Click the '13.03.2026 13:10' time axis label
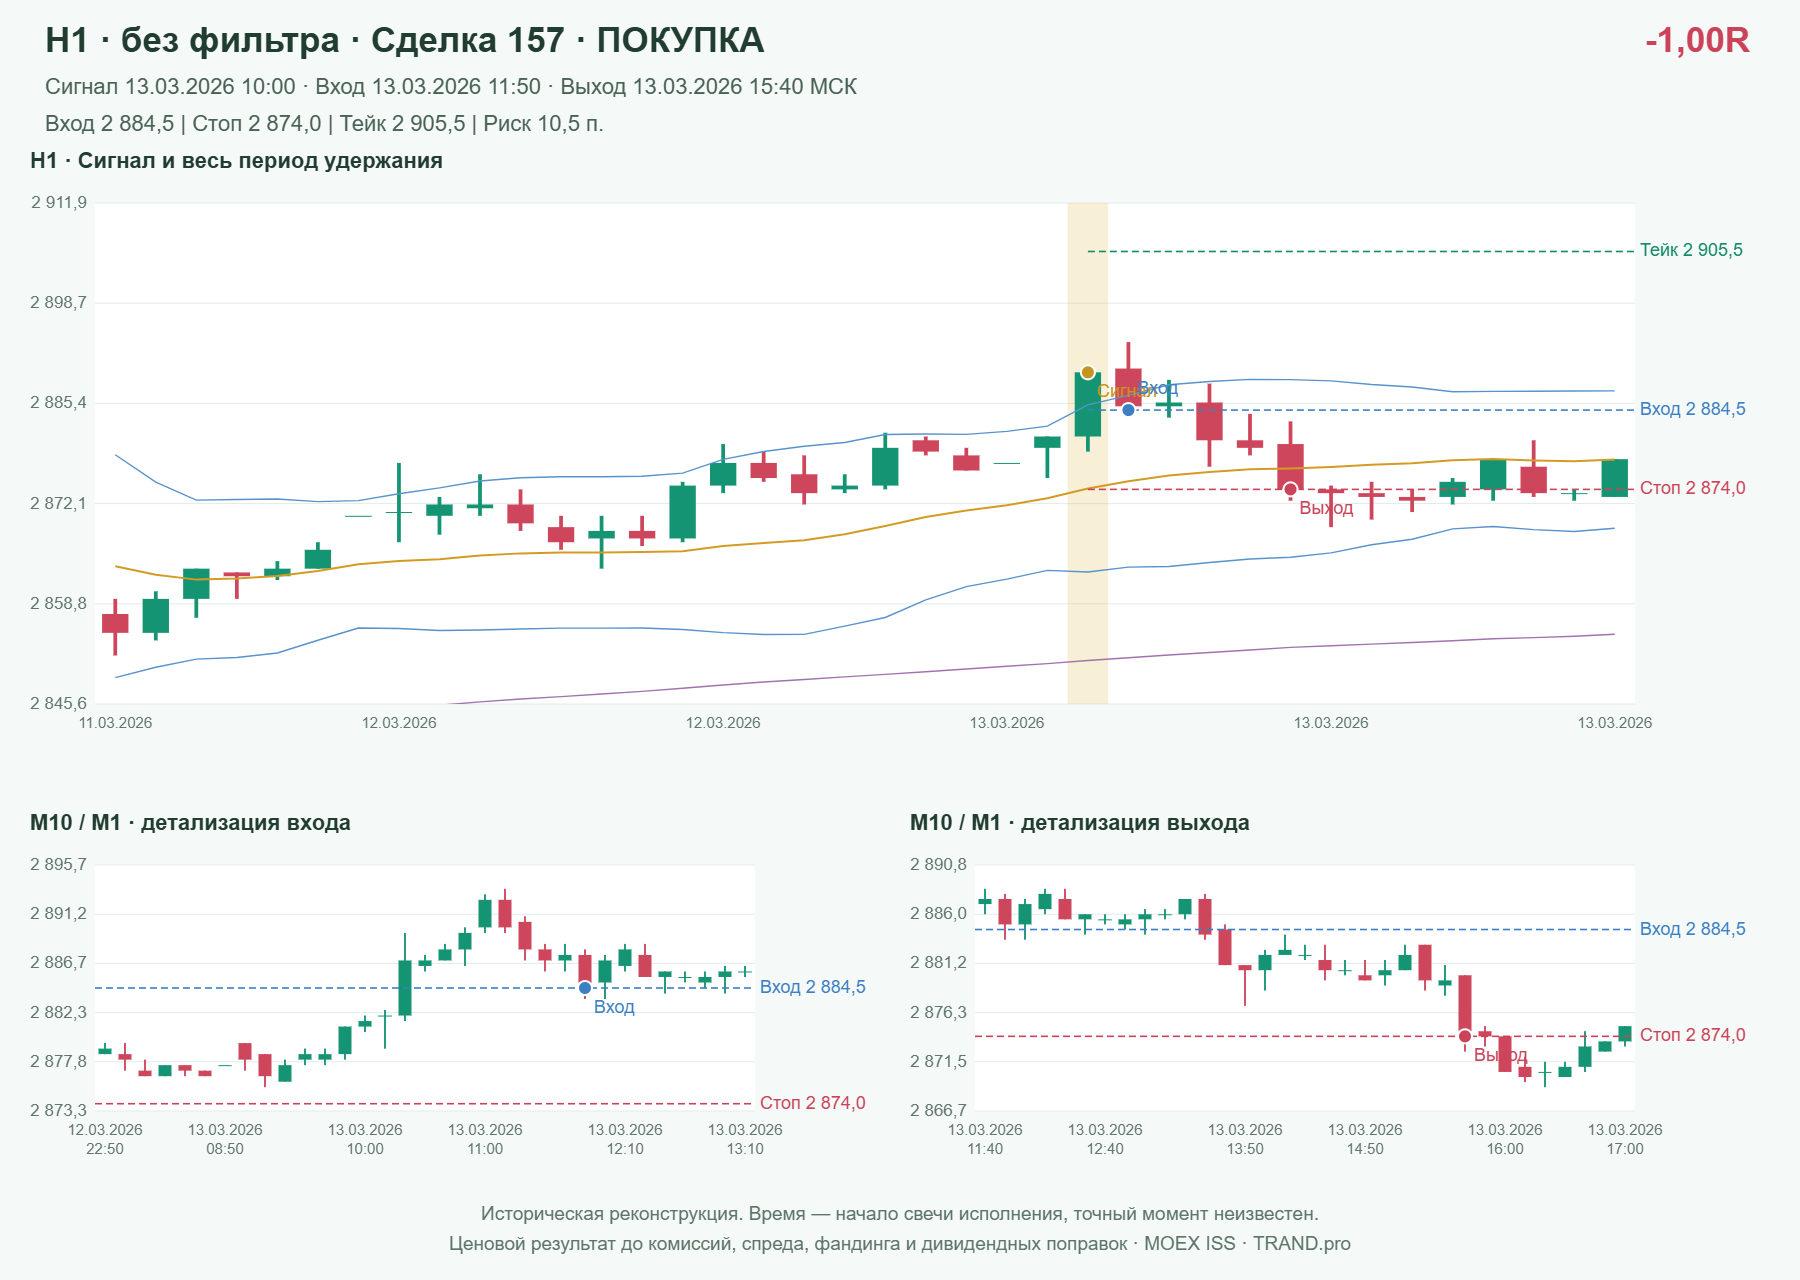 click(745, 1139)
